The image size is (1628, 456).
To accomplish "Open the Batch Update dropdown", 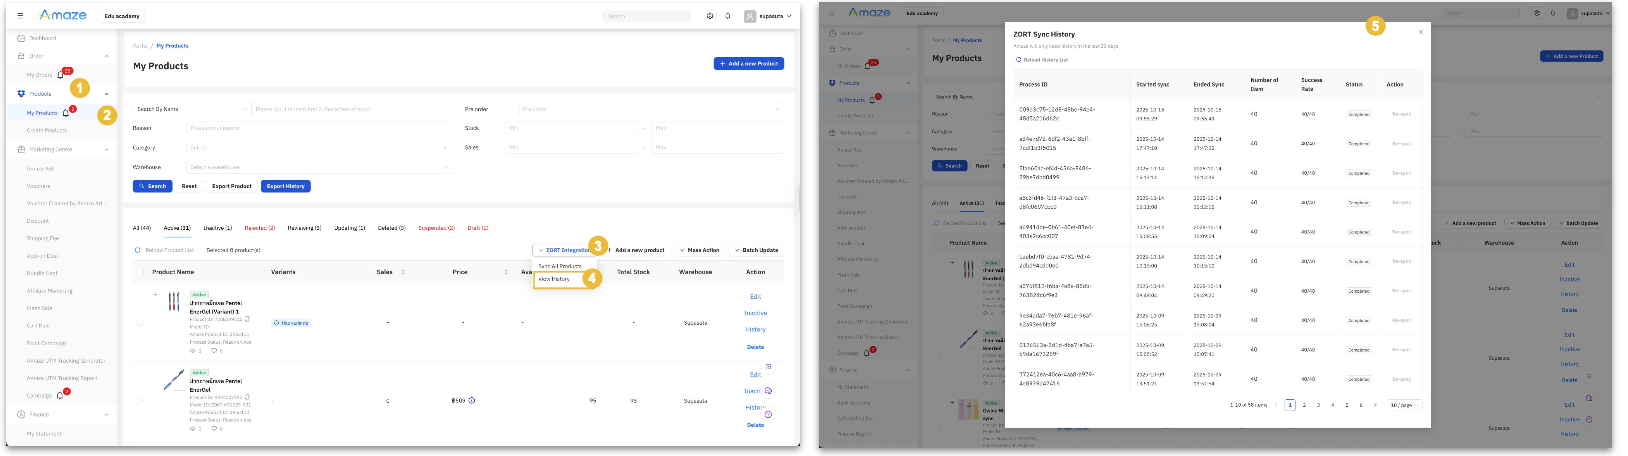I will coord(758,250).
